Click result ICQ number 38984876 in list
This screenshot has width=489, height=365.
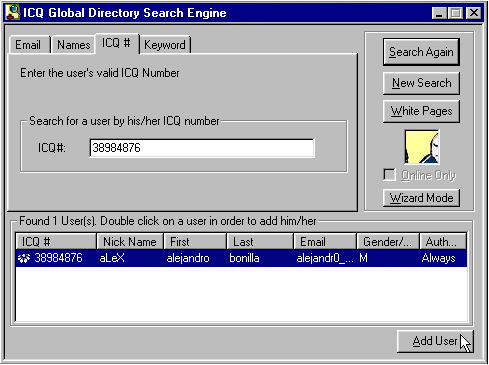[x=58, y=258]
